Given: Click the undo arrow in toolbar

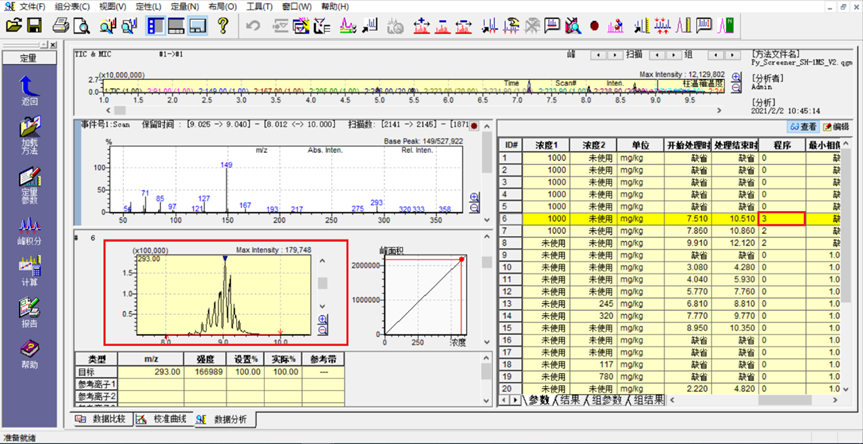Looking at the screenshot, I should [x=253, y=24].
